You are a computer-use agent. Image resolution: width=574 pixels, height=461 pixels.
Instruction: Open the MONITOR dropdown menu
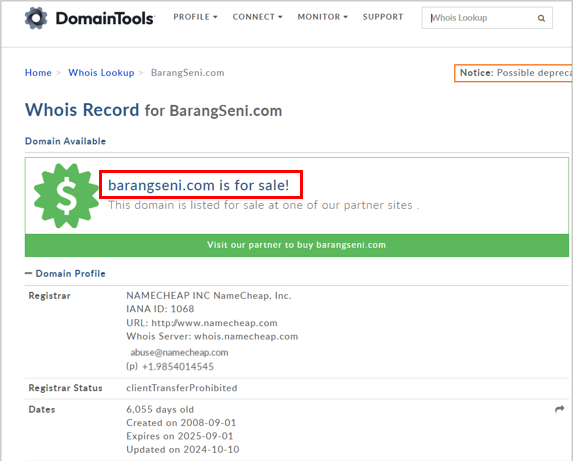pyautogui.click(x=323, y=17)
